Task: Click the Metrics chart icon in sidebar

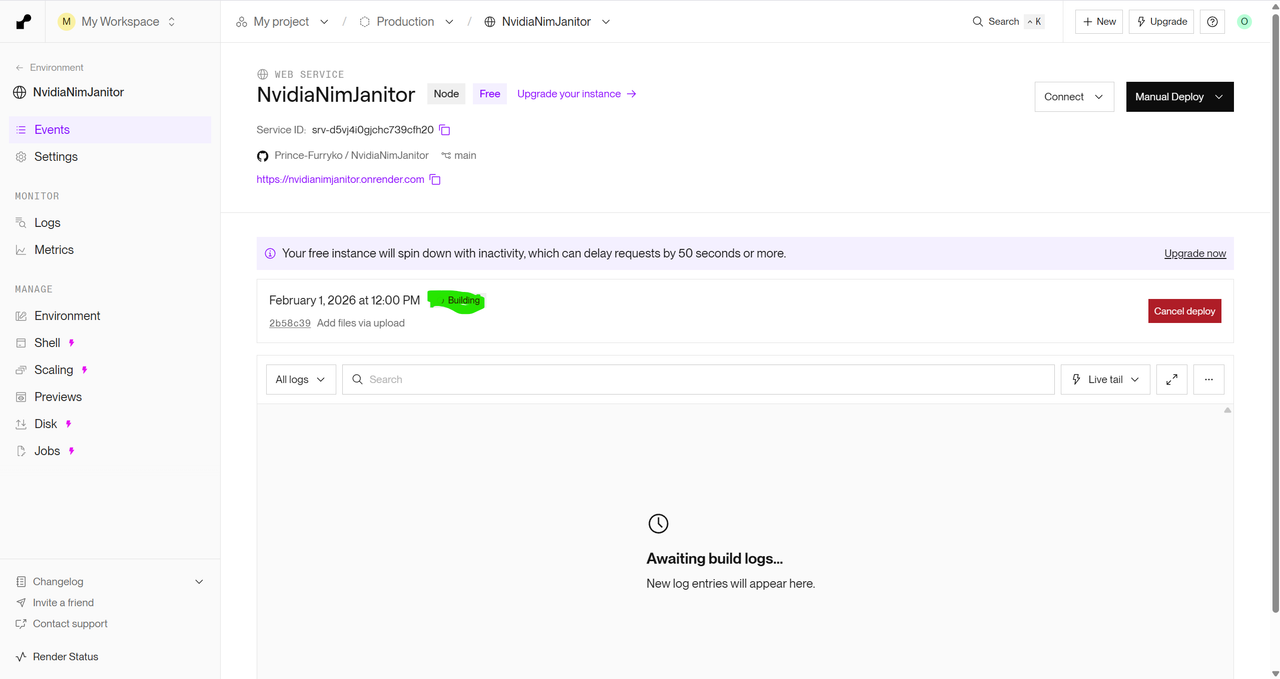Action: coord(21,250)
